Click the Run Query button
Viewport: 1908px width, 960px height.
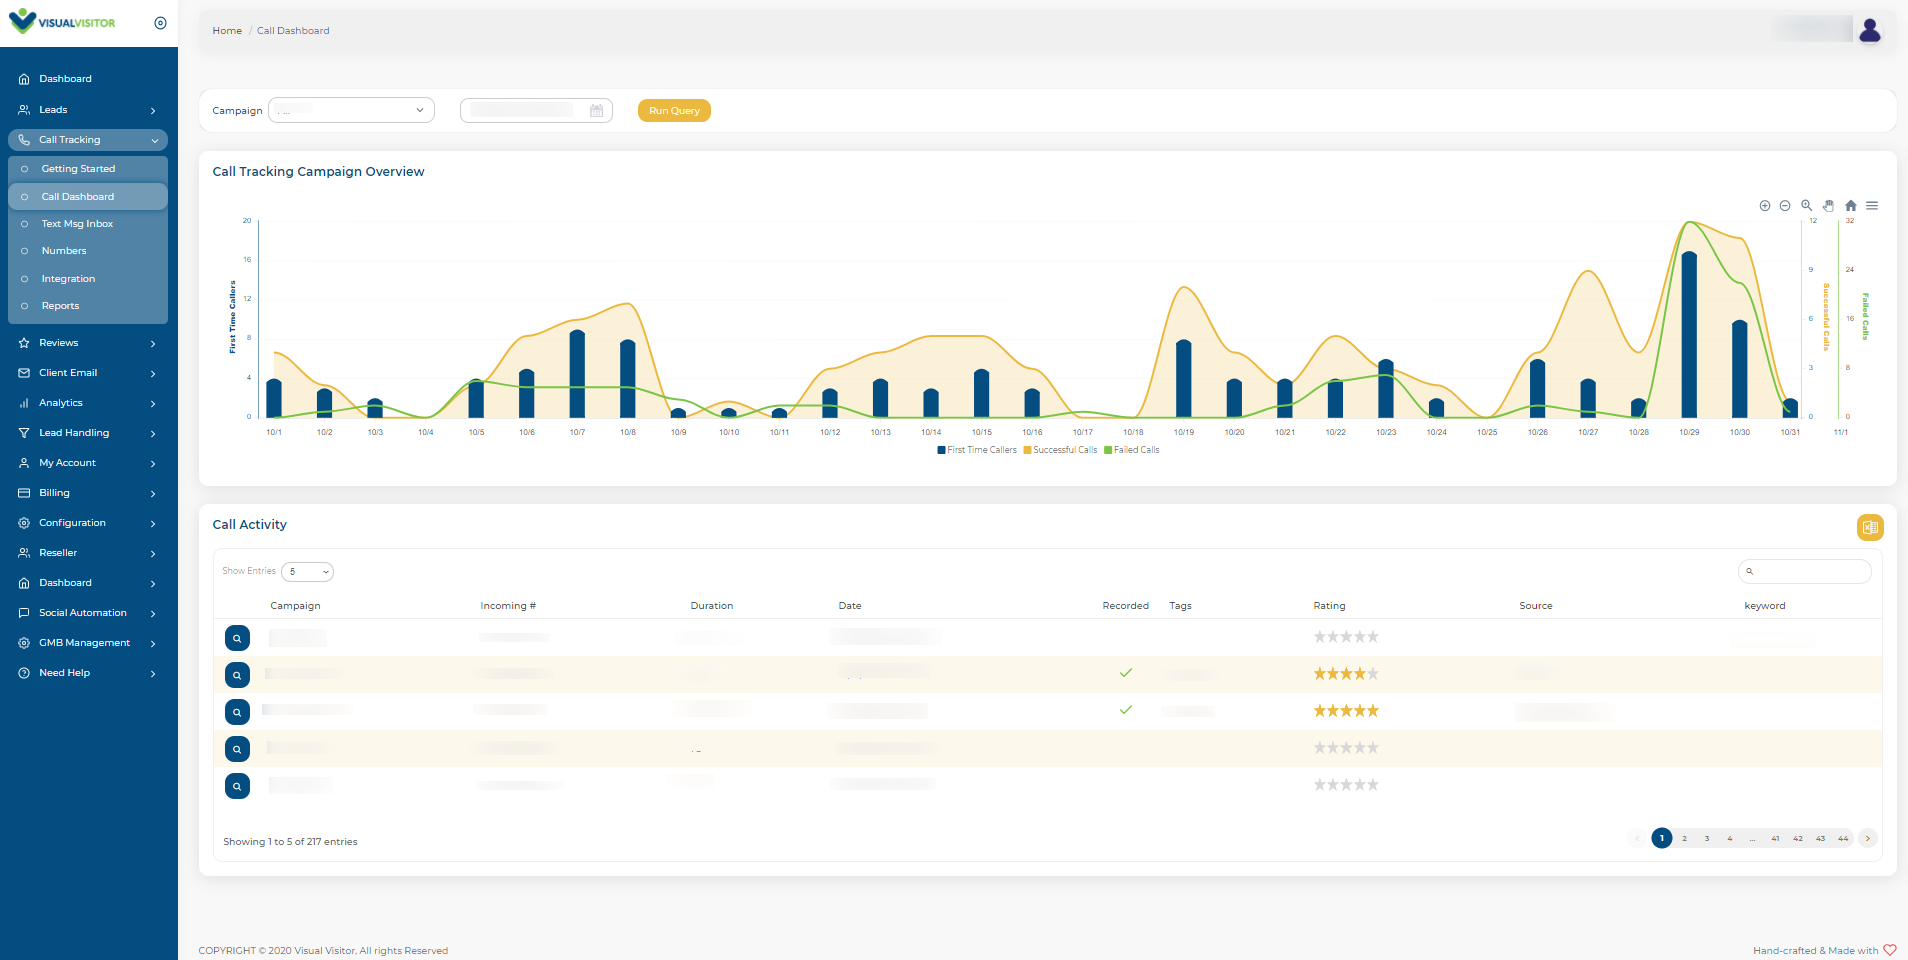click(674, 111)
